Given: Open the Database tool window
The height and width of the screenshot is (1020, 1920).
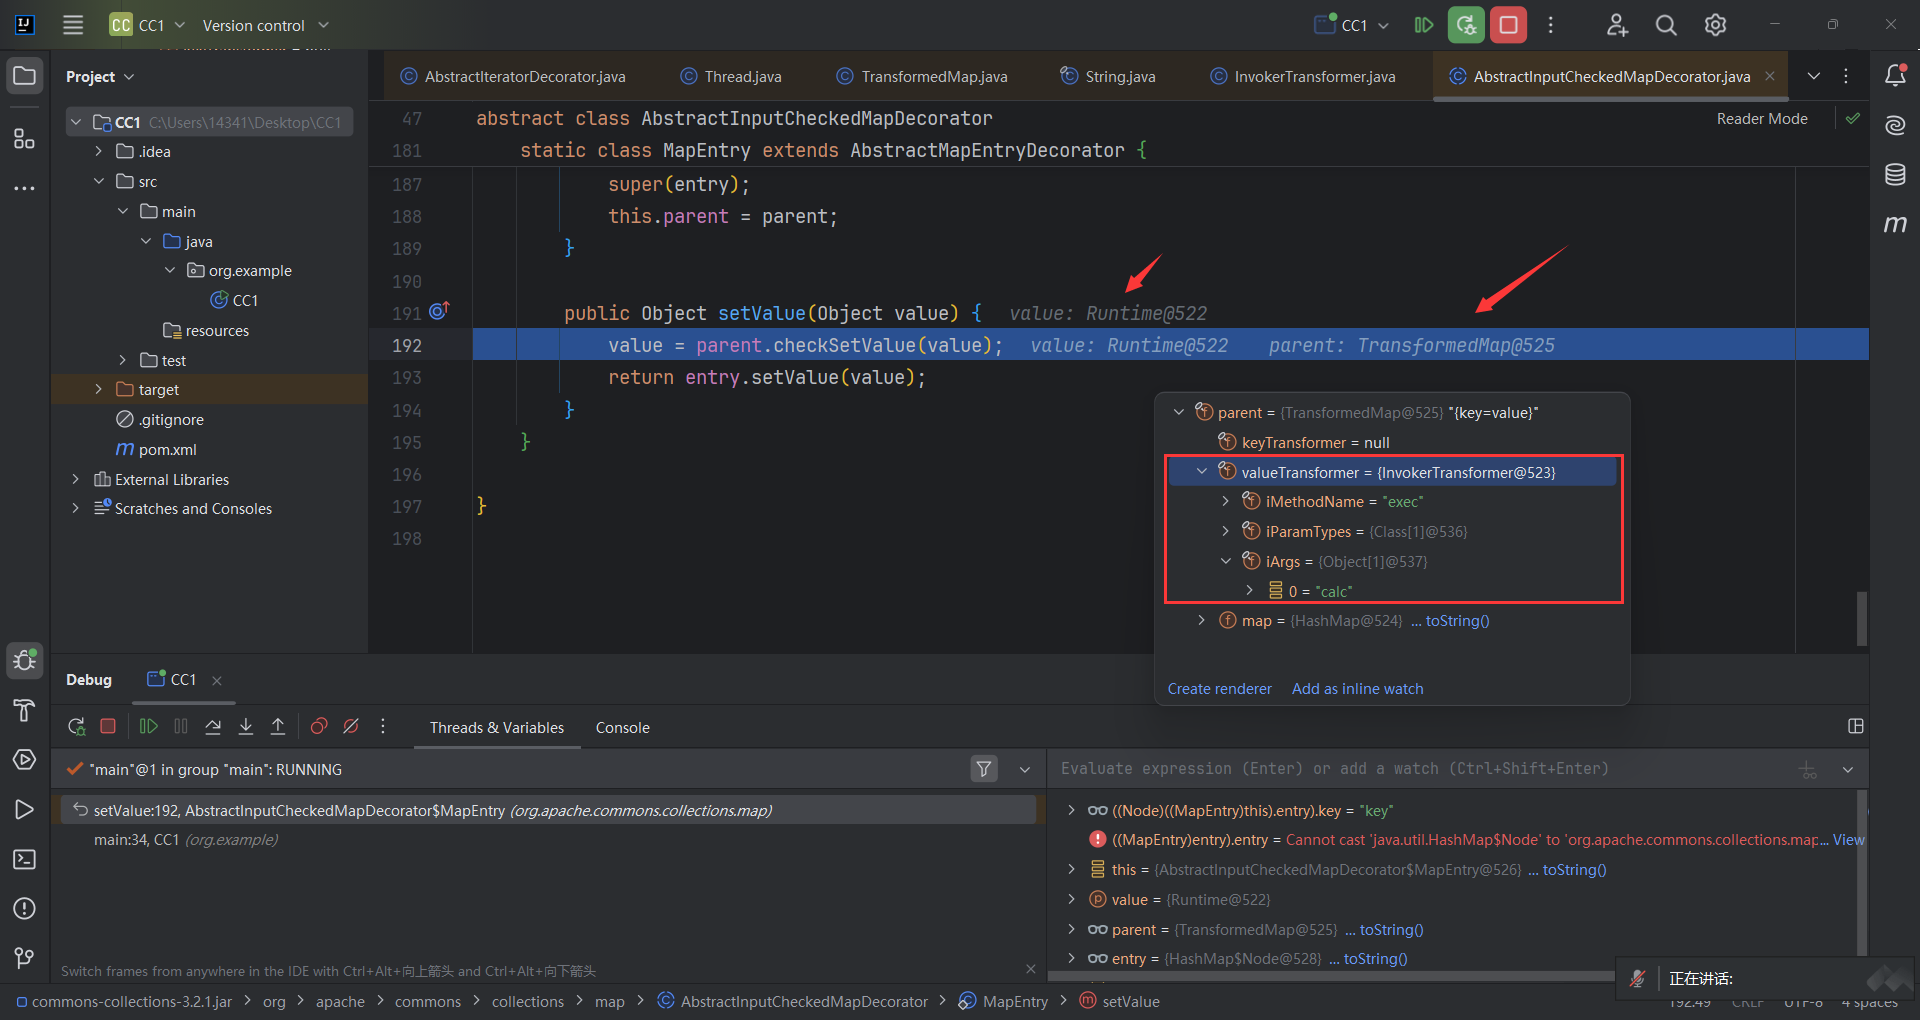Looking at the screenshot, I should [1895, 175].
